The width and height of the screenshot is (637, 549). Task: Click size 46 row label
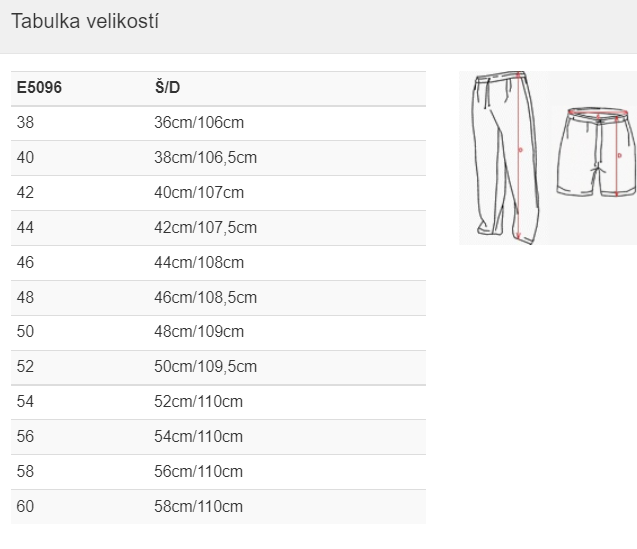pyautogui.click(x=25, y=262)
